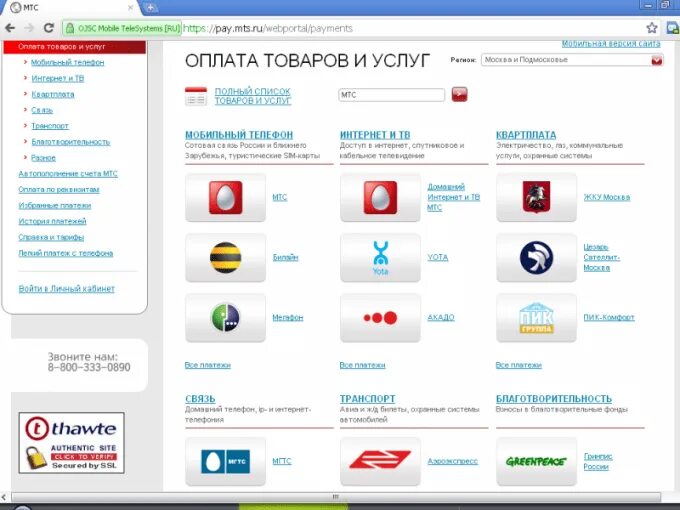Click КВАРТПЛАТА category heading

click(526, 135)
